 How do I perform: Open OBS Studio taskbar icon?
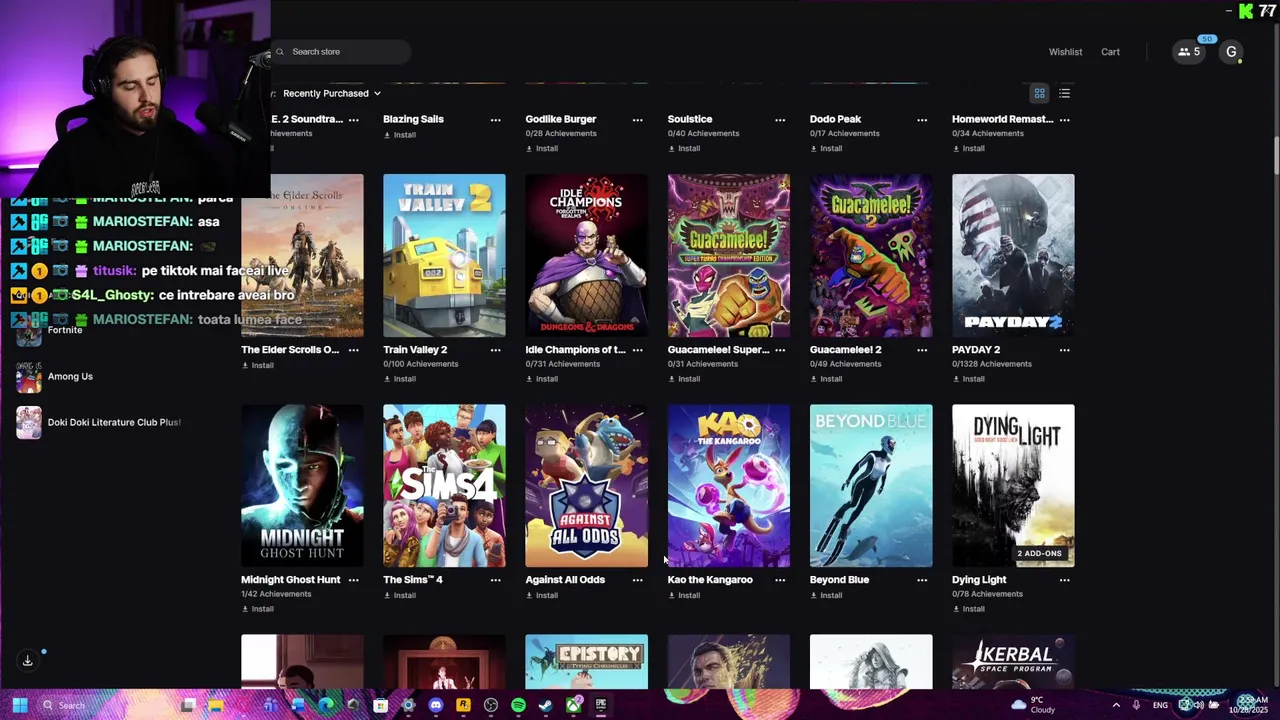[x=491, y=705]
